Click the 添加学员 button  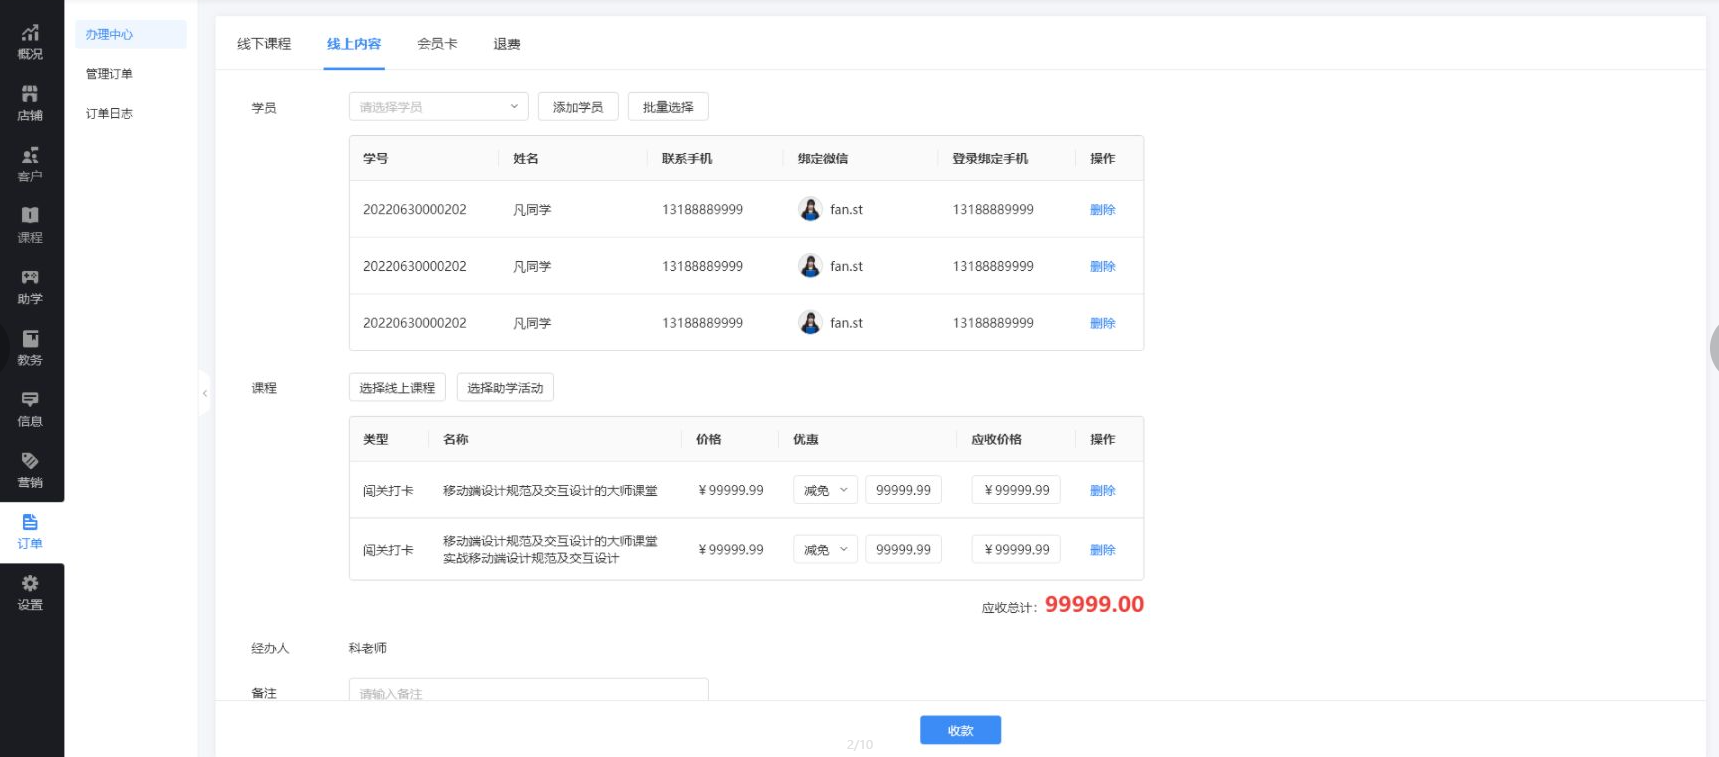point(578,107)
